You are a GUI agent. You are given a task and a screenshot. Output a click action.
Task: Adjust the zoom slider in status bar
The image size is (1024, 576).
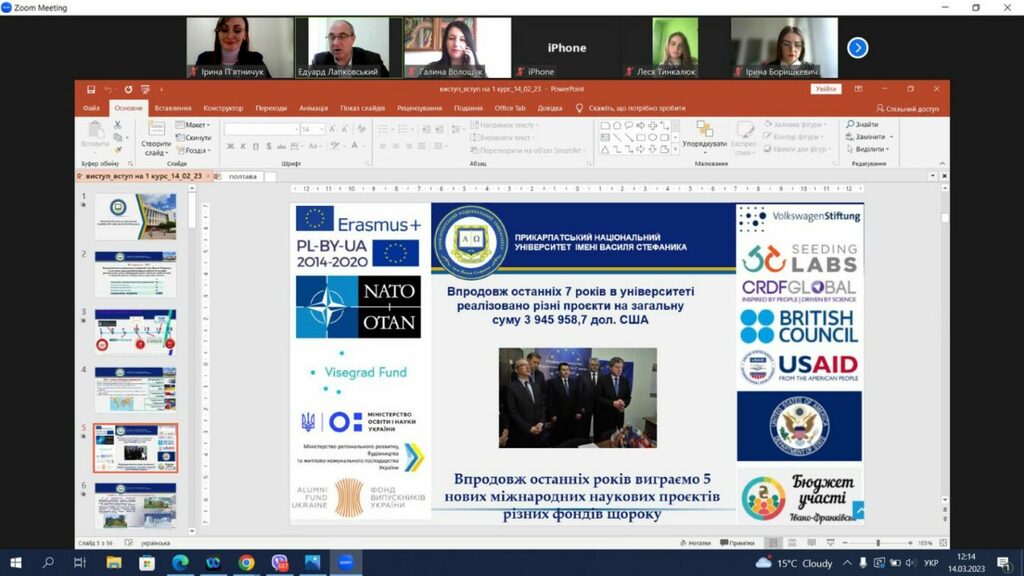tap(878, 543)
